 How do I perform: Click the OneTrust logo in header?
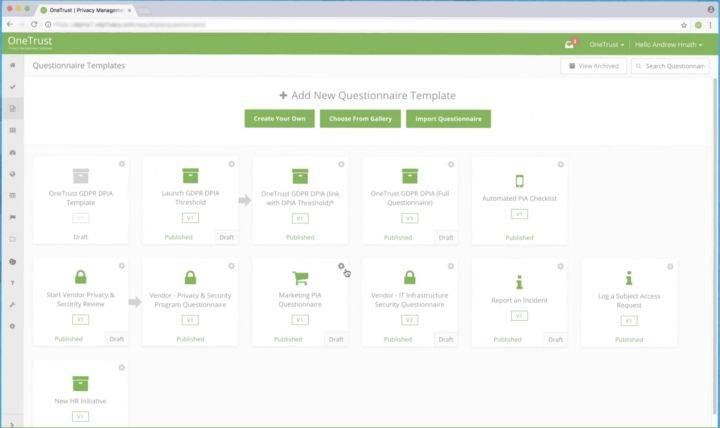coord(30,42)
